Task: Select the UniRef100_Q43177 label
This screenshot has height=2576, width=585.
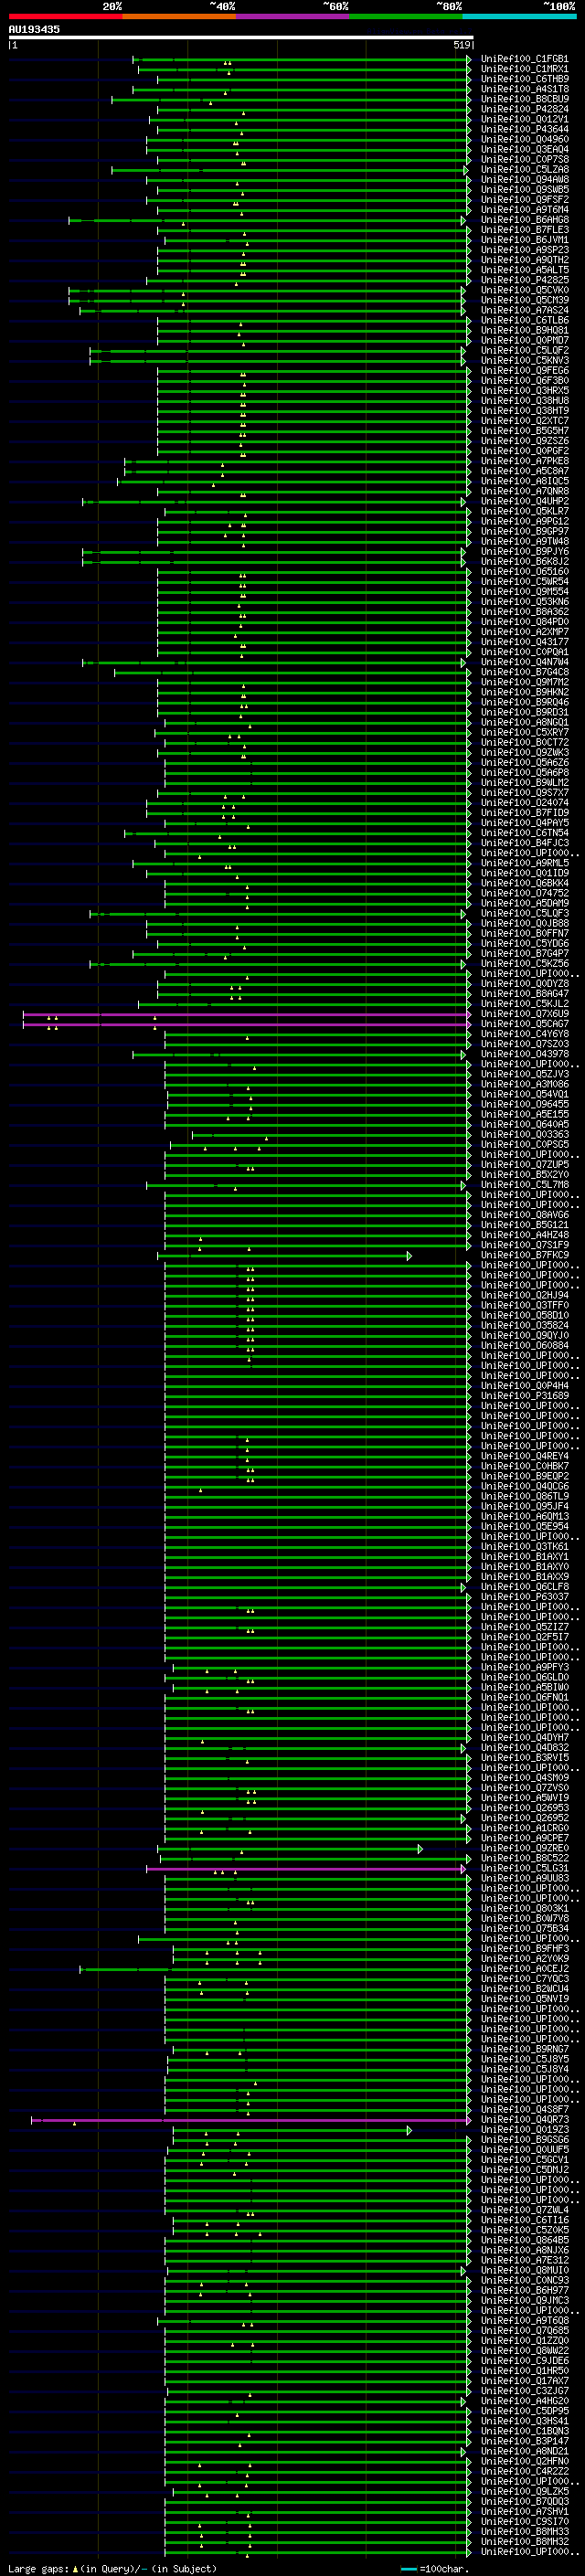Action: [525, 642]
